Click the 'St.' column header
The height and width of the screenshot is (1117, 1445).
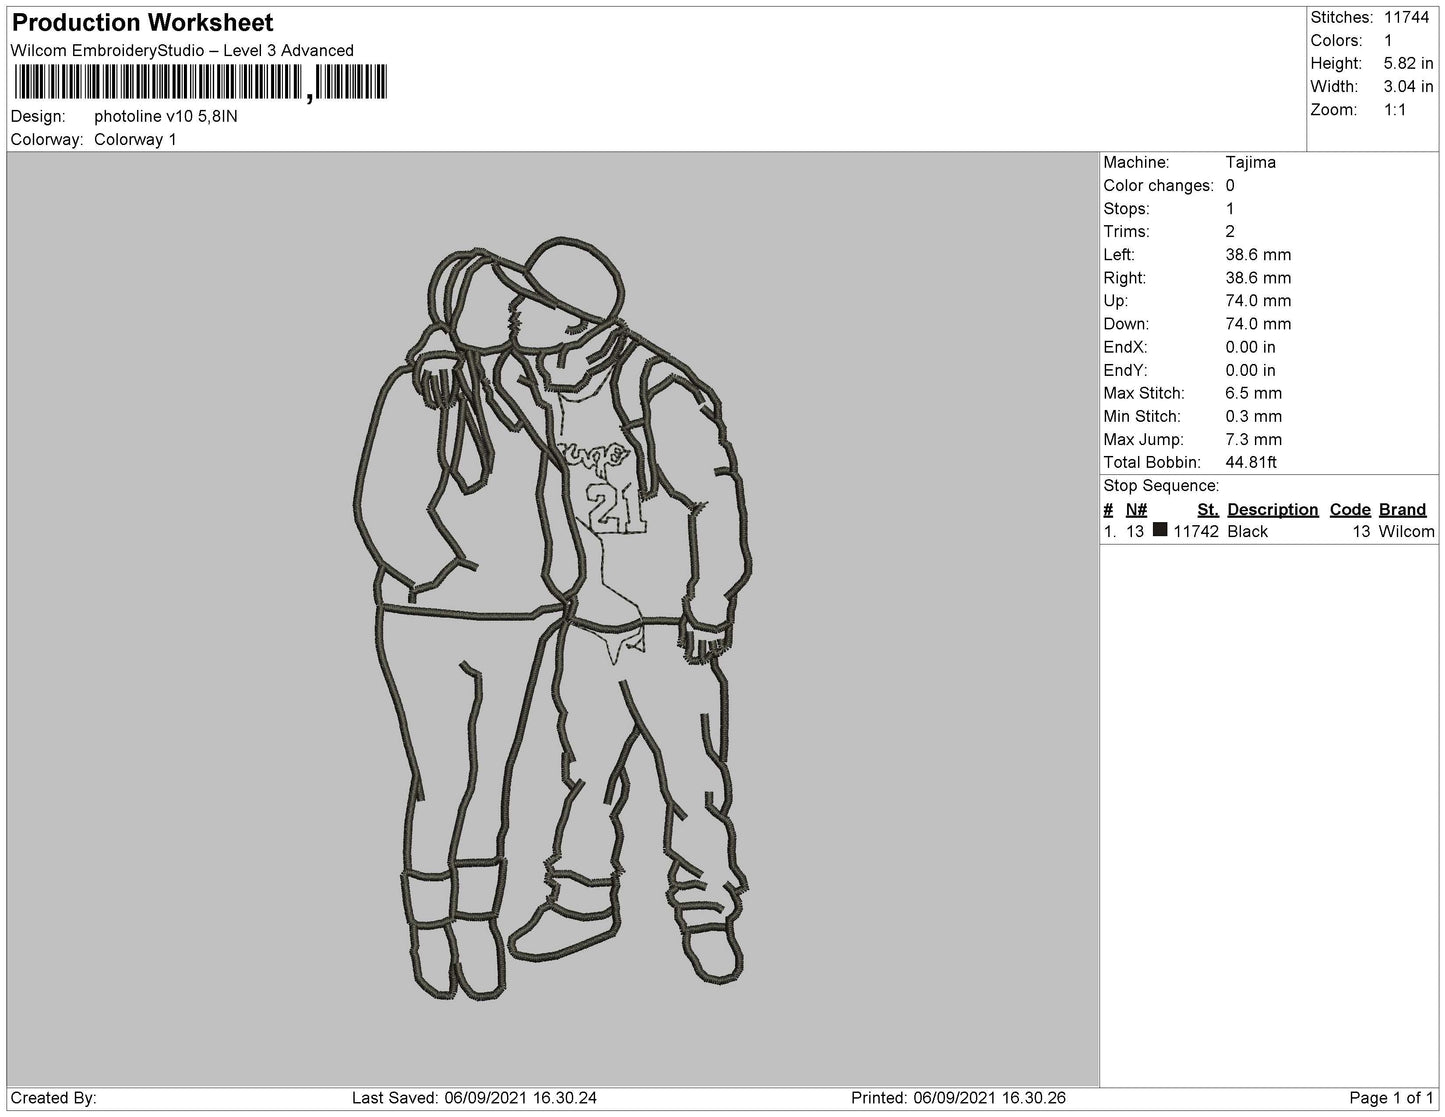(1207, 509)
